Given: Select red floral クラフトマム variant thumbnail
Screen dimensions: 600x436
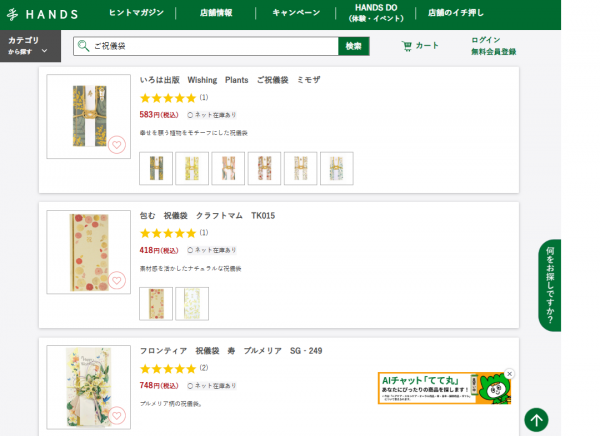Looking at the screenshot, I should click(156, 304).
